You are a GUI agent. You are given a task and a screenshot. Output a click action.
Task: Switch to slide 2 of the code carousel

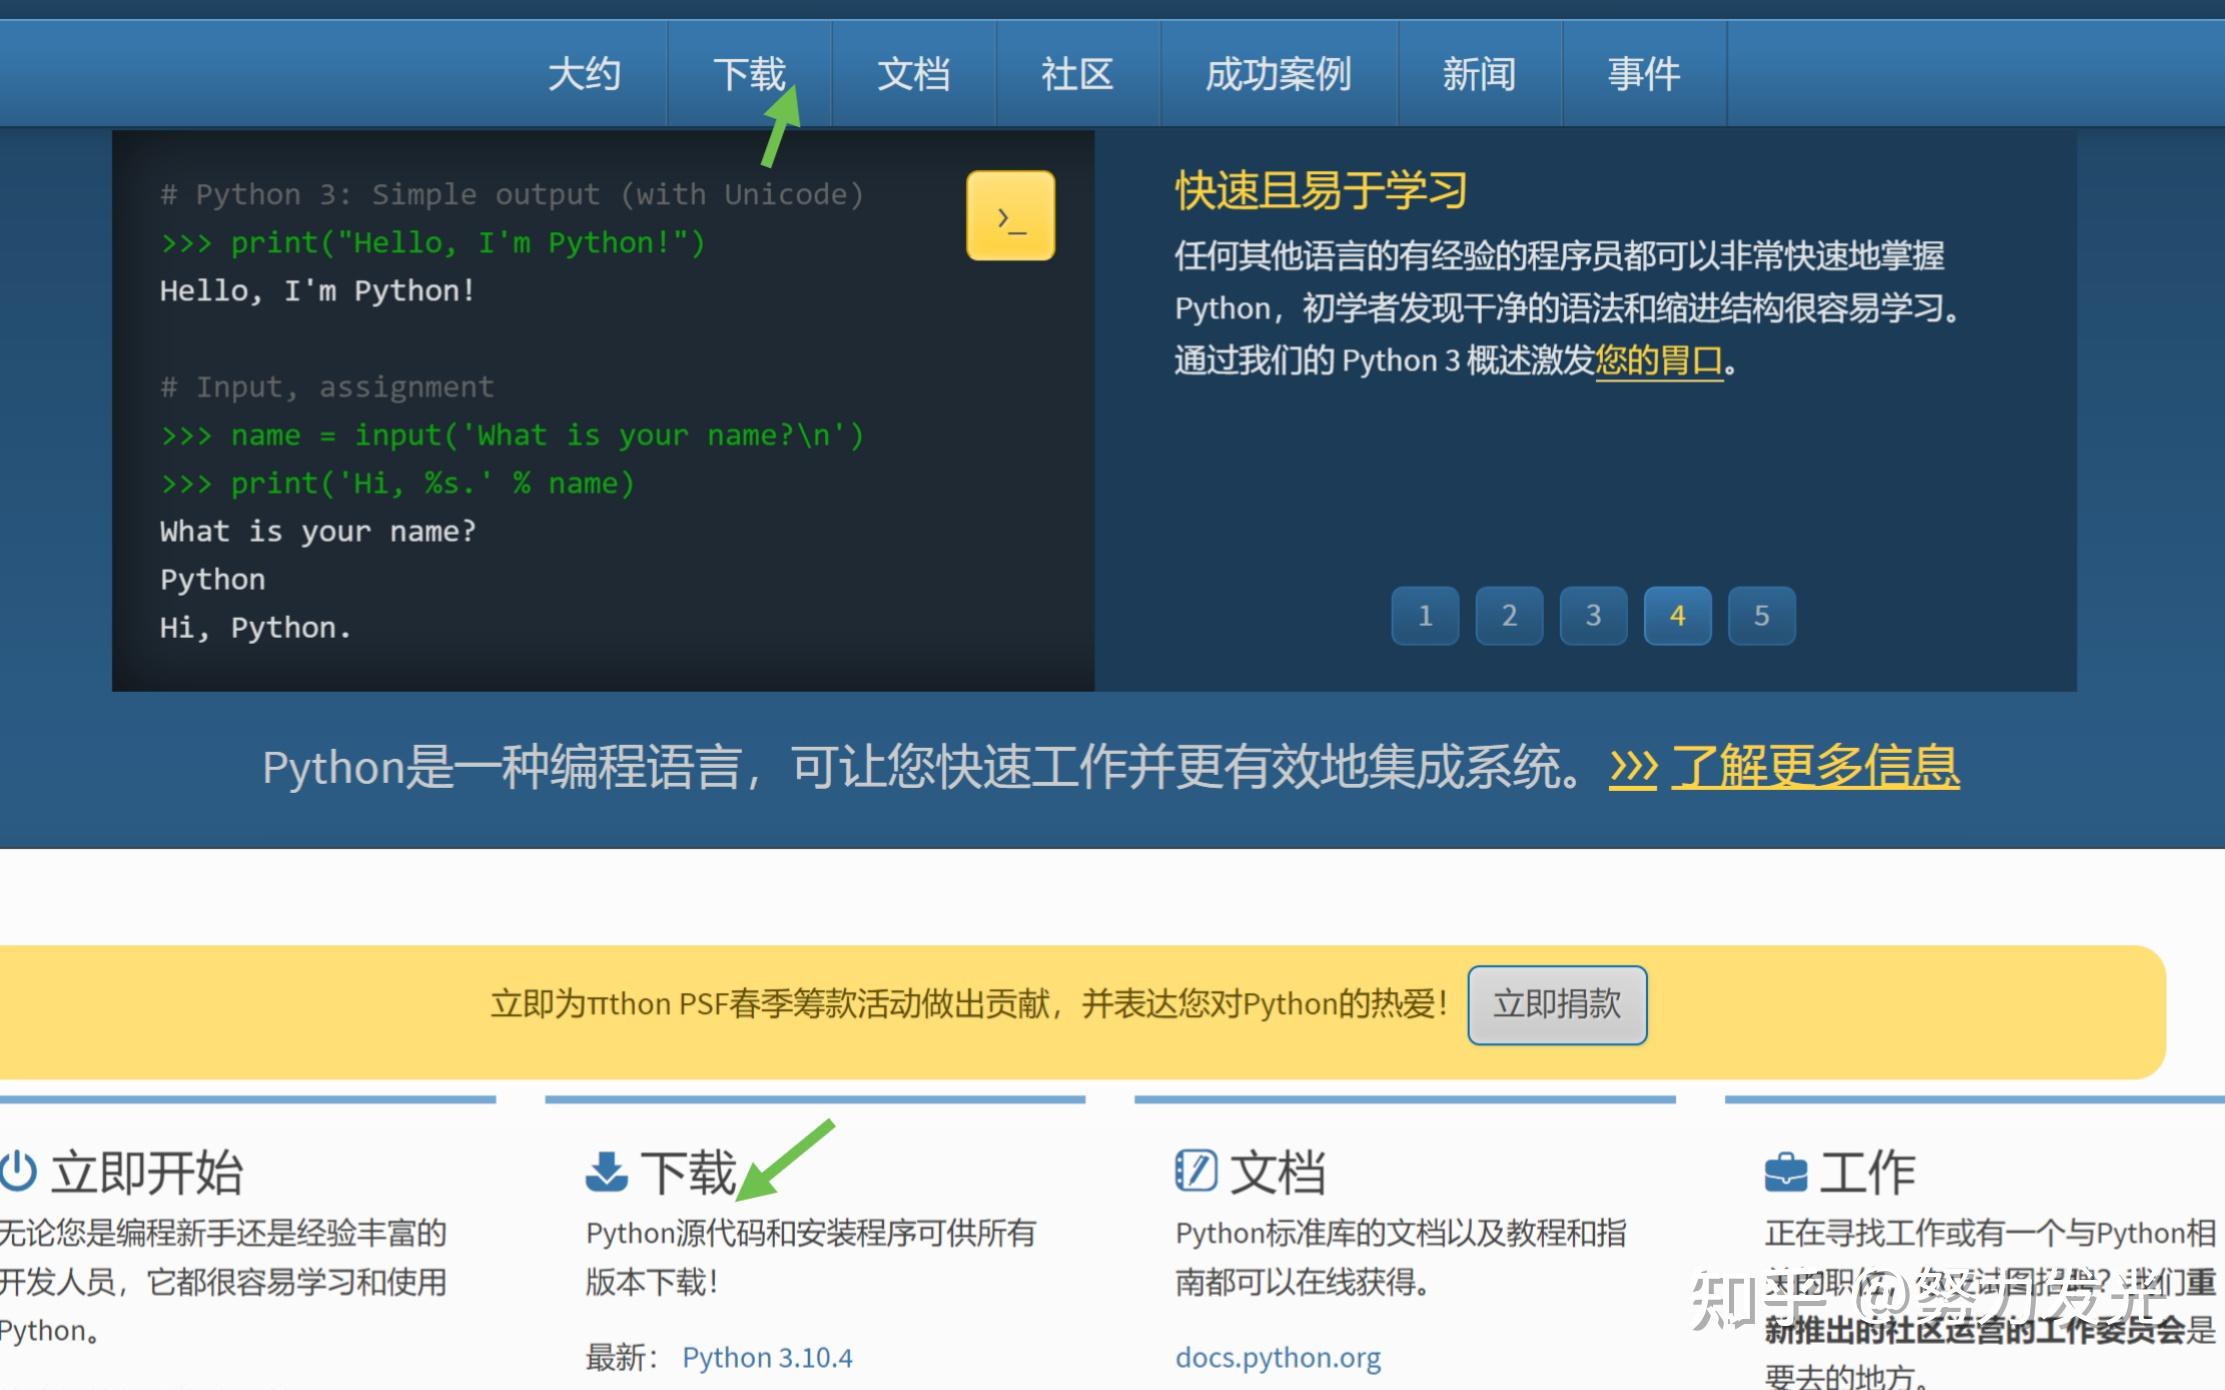(x=1509, y=616)
